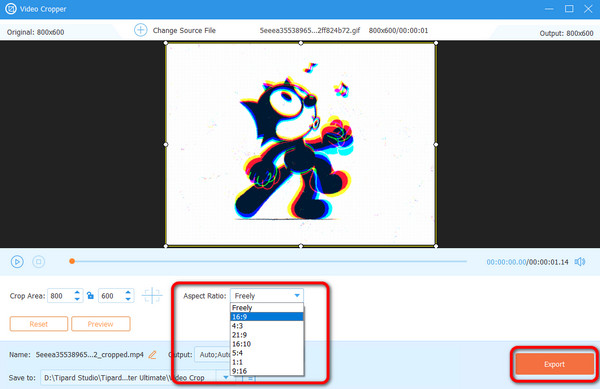Image resolution: width=600 pixels, height=389 pixels.
Task: Select 1:1 aspect ratio option
Action: (267, 362)
